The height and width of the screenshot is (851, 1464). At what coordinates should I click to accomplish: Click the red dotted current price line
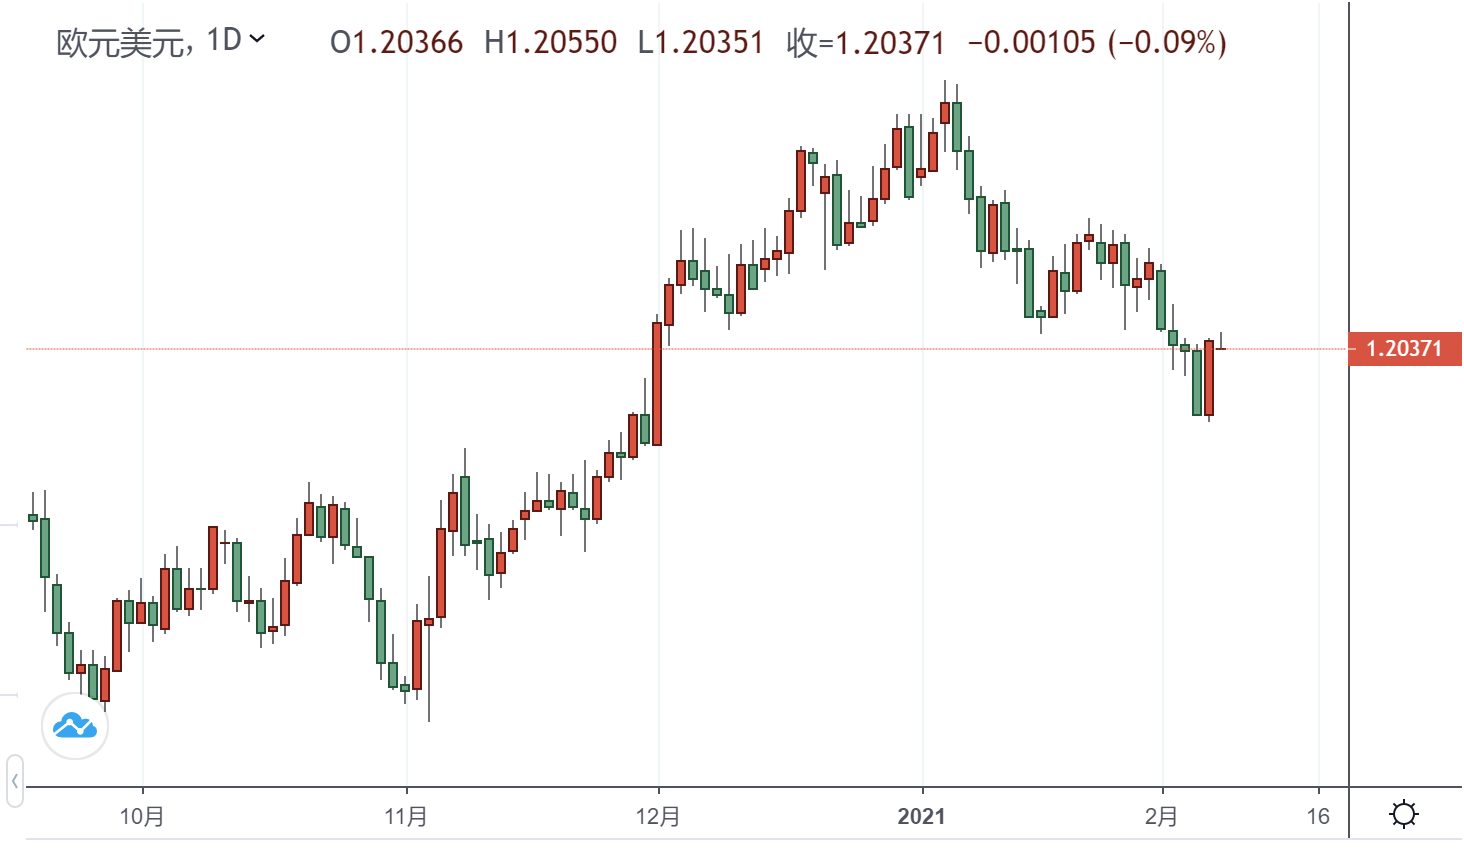500,349
